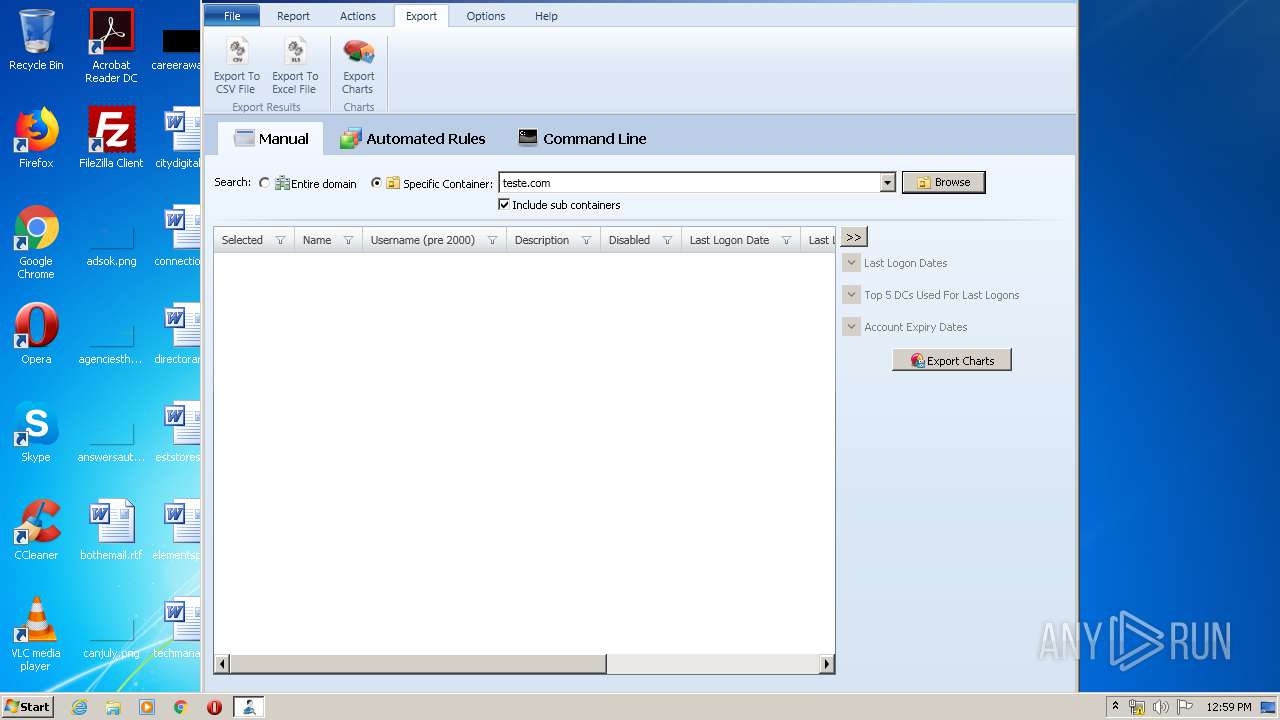Open VLC media player shortcut
This screenshot has height=720, width=1280.
pos(36,634)
